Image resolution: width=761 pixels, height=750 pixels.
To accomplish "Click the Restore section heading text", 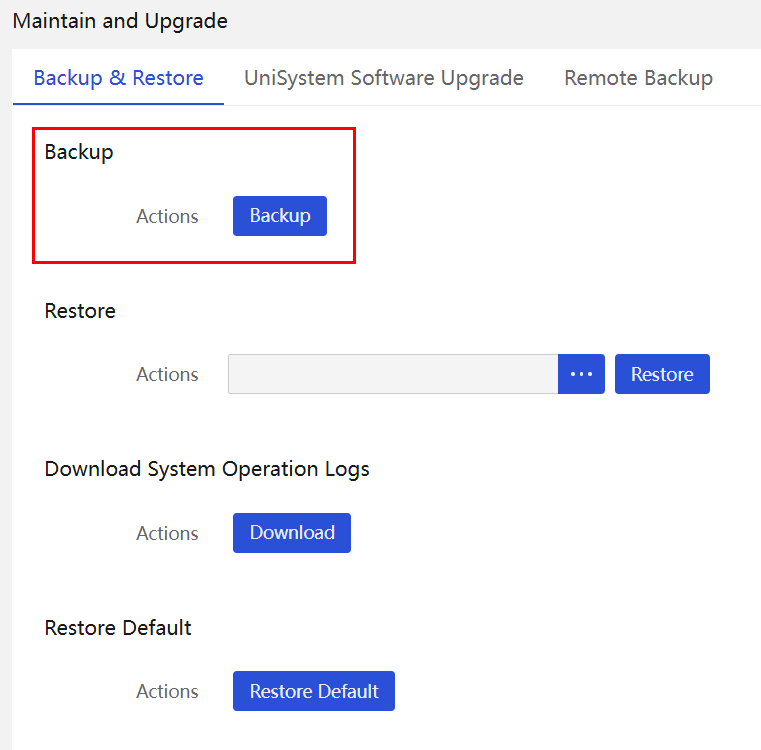I will pyautogui.click(x=80, y=311).
